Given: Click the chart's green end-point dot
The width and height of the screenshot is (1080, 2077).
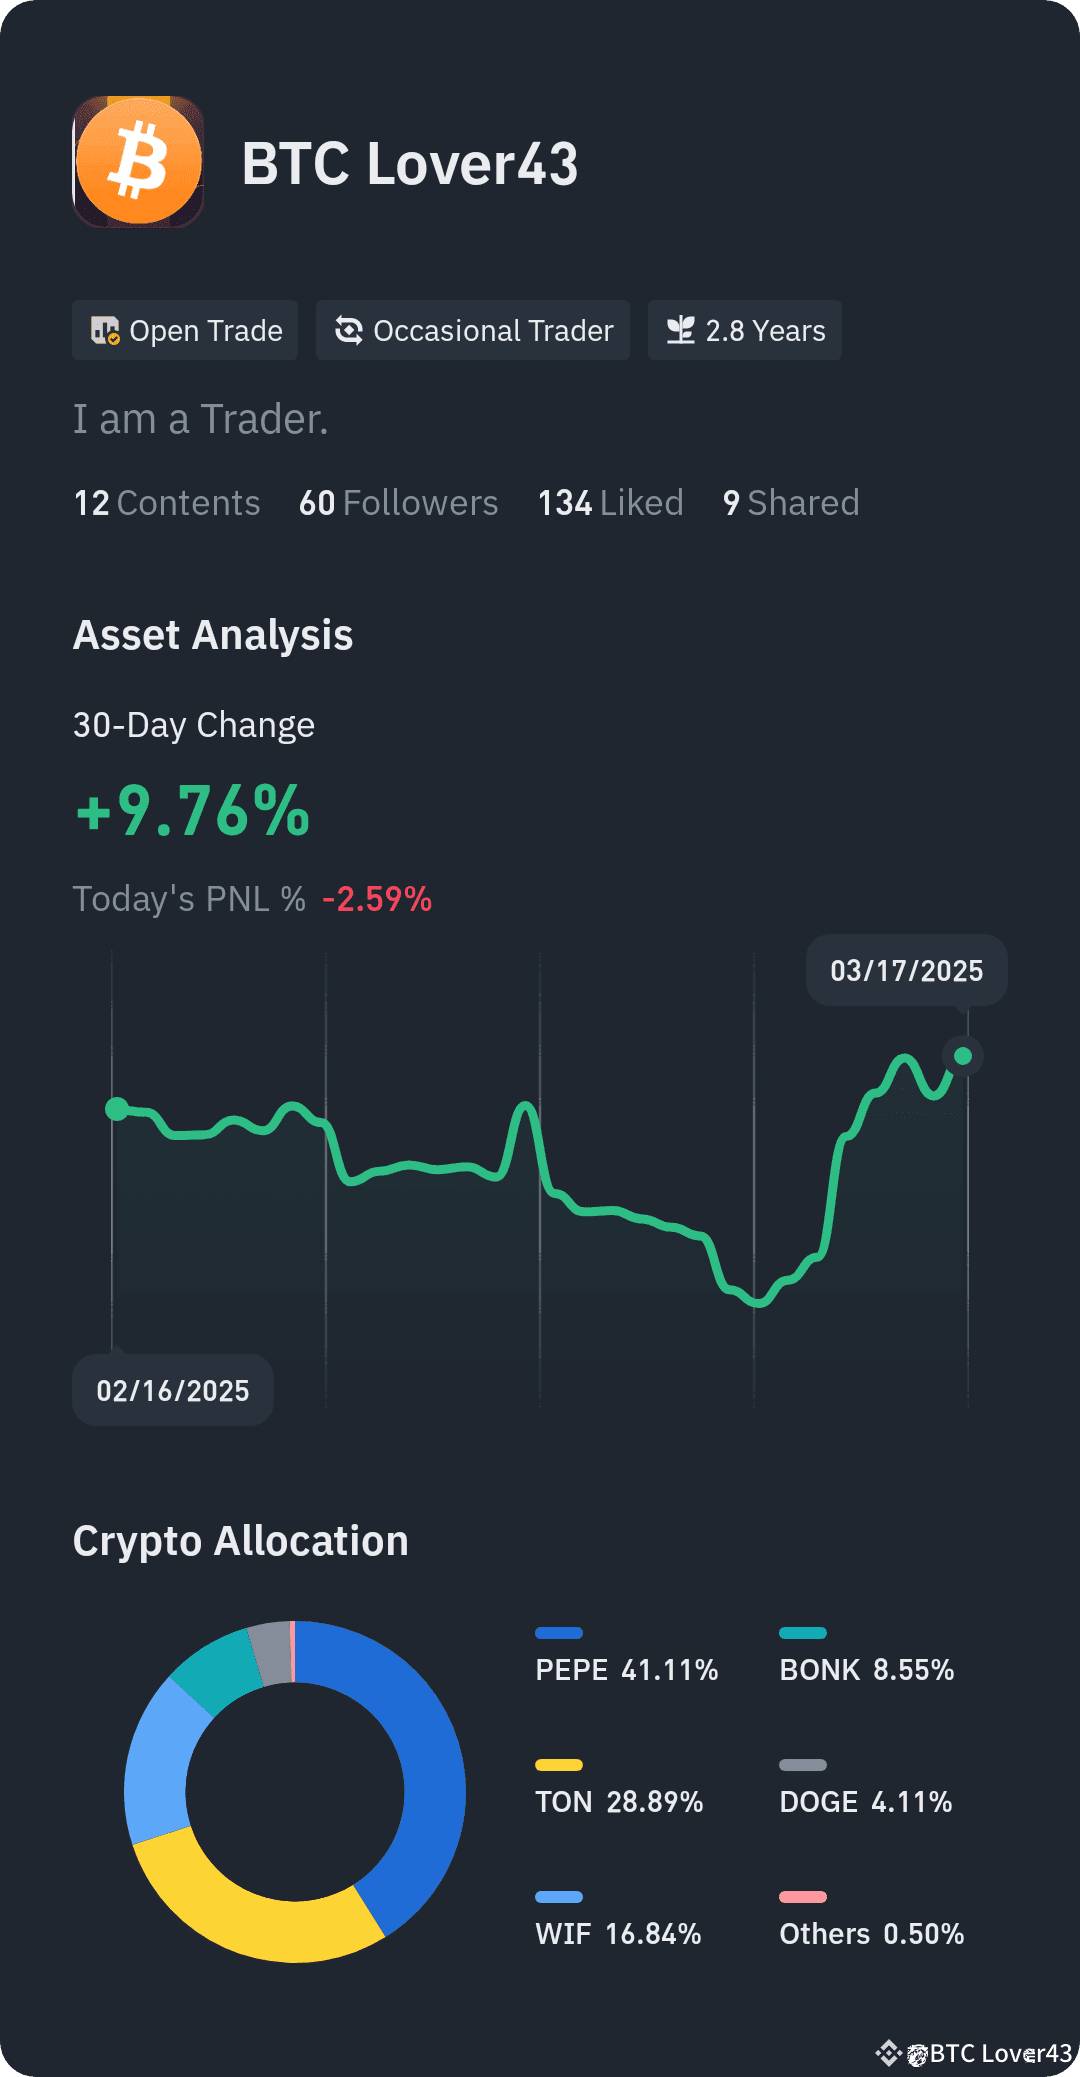Looking at the screenshot, I should 963,1056.
